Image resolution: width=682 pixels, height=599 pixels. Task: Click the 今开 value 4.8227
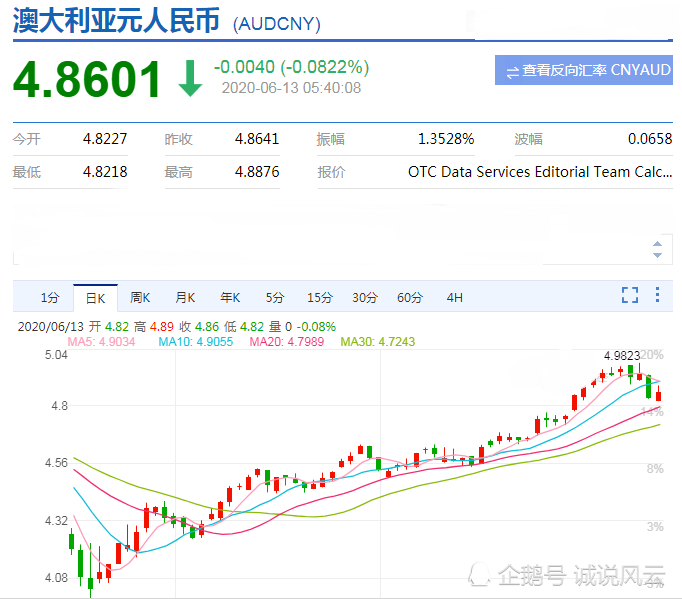click(105, 139)
